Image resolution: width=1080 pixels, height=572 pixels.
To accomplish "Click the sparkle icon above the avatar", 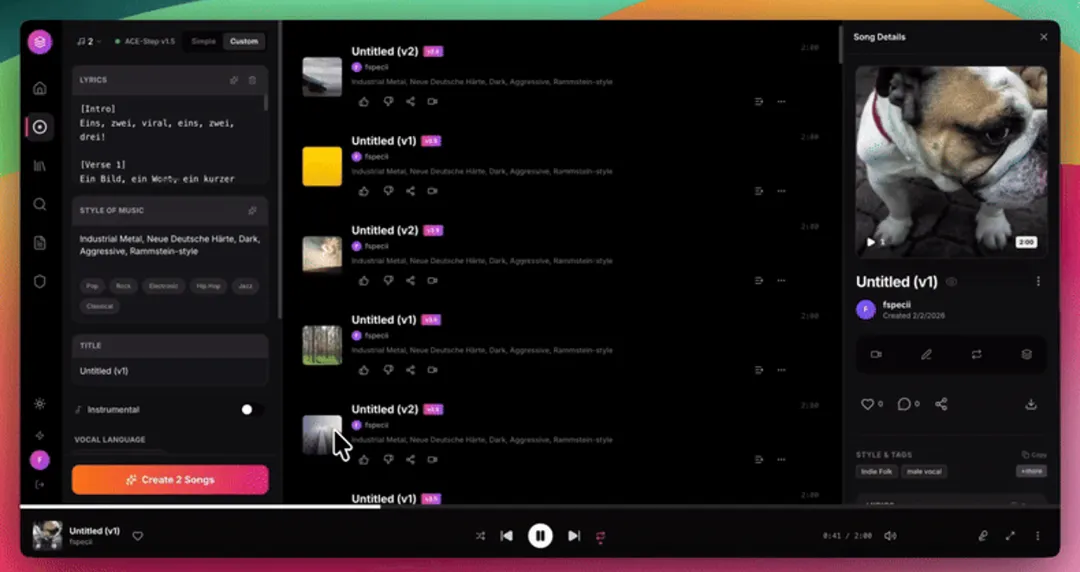I will pyautogui.click(x=40, y=436).
